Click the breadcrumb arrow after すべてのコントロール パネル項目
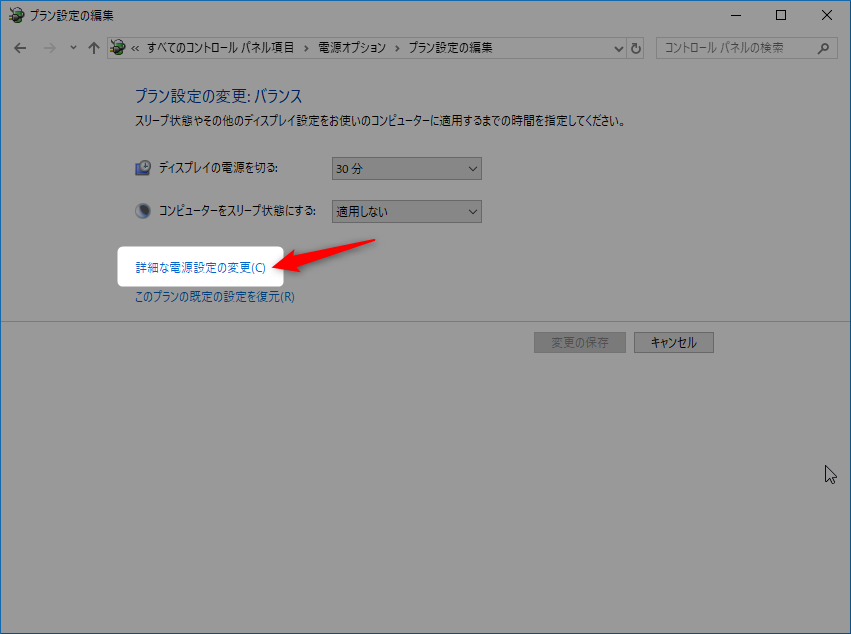The height and width of the screenshot is (634, 851). click(x=306, y=48)
